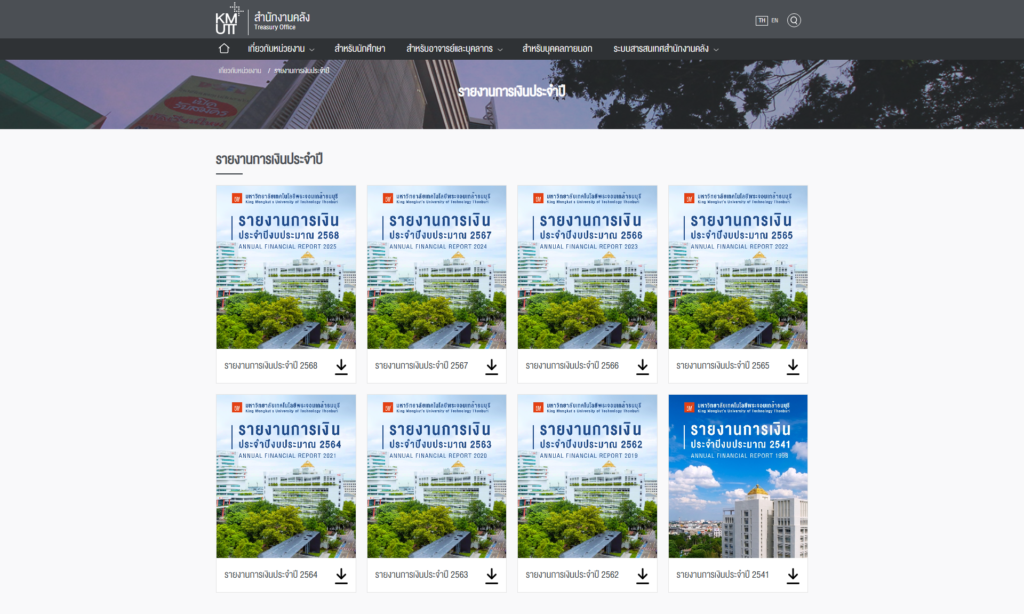This screenshot has width=1024, height=614.
Task: Download the 2568 annual report
Action: click(341, 366)
